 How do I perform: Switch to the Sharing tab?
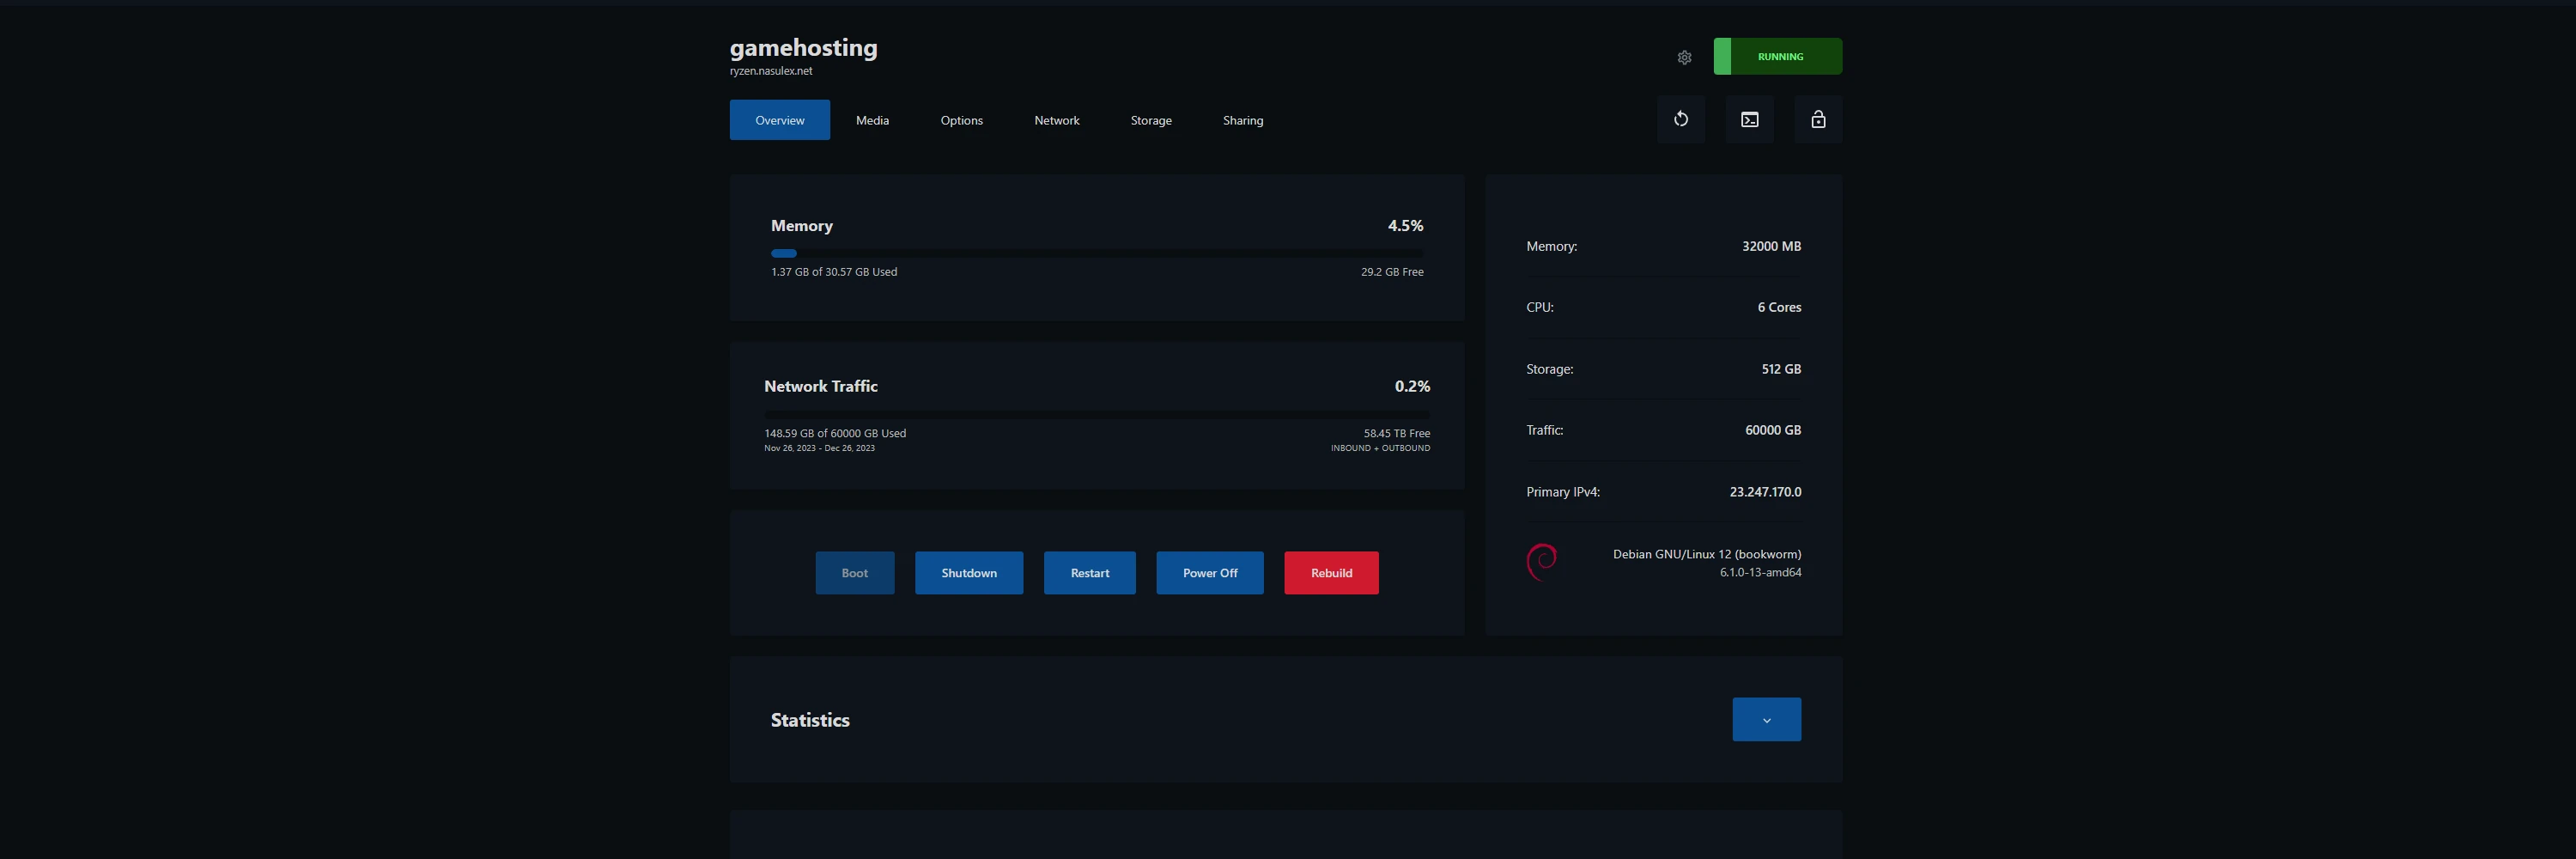pyautogui.click(x=1242, y=119)
